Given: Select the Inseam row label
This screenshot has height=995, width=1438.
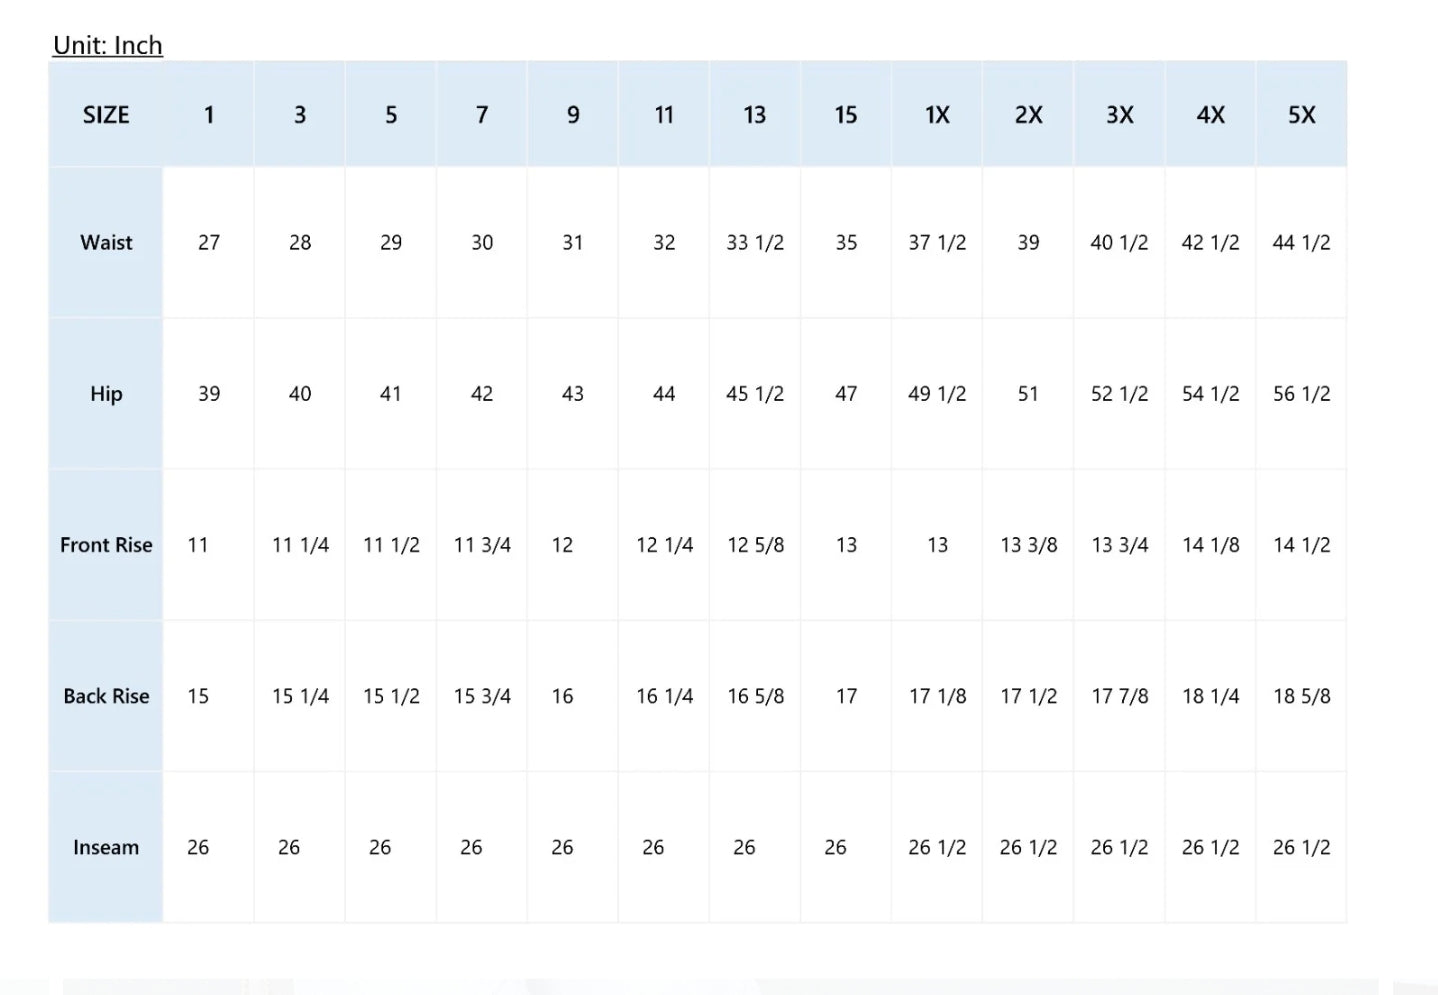Looking at the screenshot, I should click(x=106, y=847).
